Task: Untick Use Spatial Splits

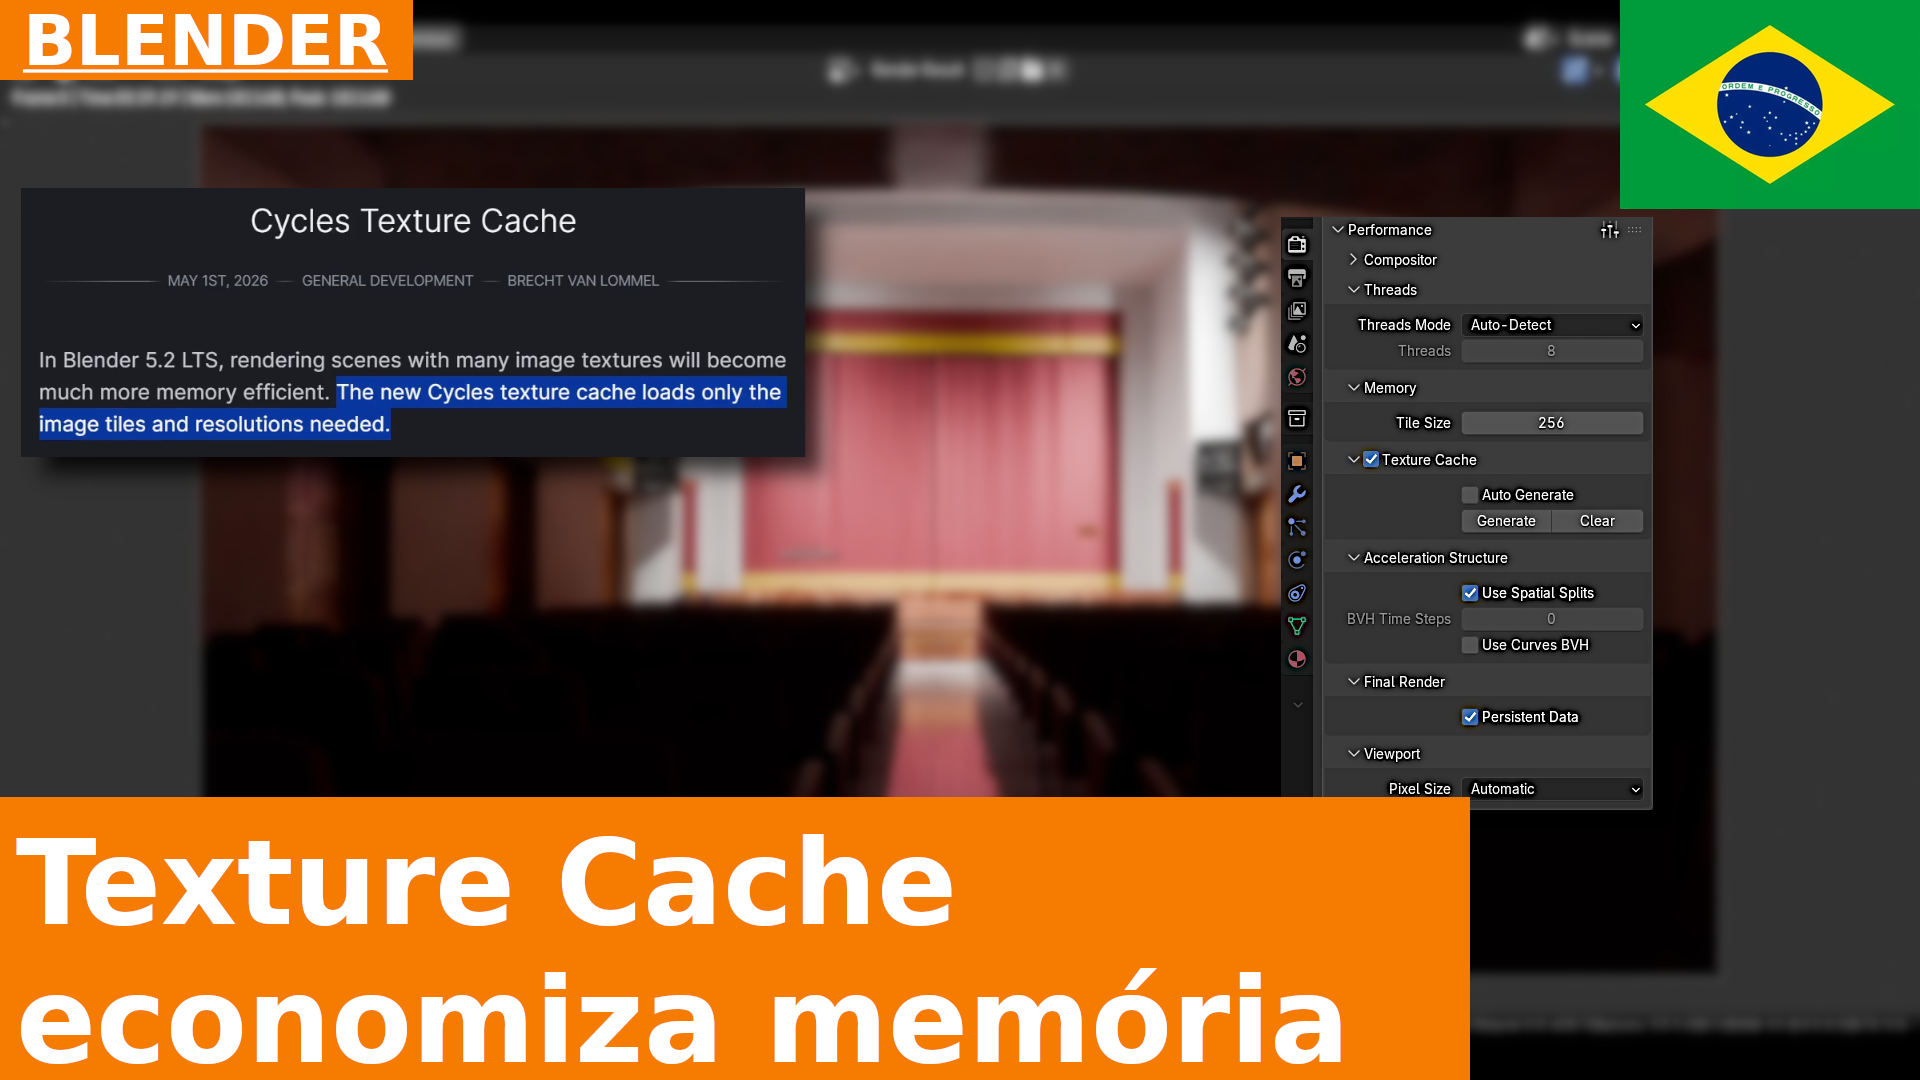Action: tap(1470, 593)
